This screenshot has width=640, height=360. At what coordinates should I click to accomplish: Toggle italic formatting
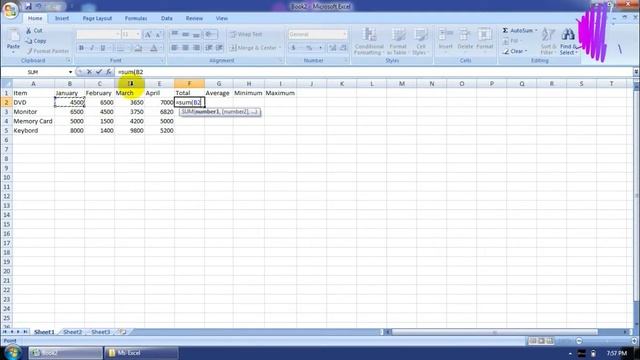92,48
